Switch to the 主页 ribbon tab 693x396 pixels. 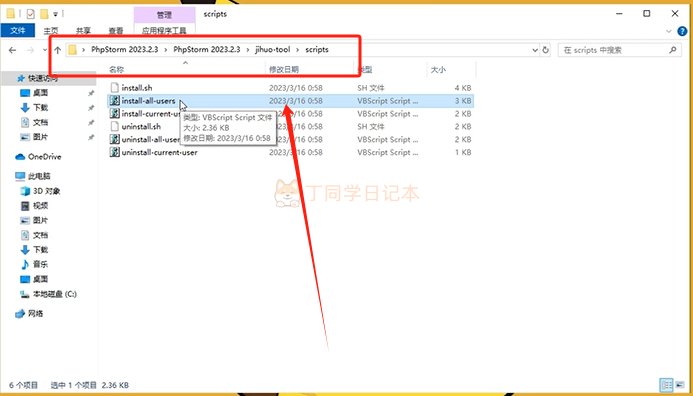click(51, 31)
